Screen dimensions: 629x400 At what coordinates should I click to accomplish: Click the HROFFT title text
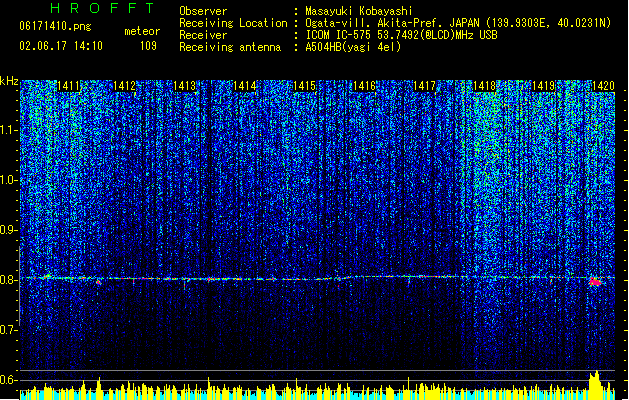(x=102, y=8)
